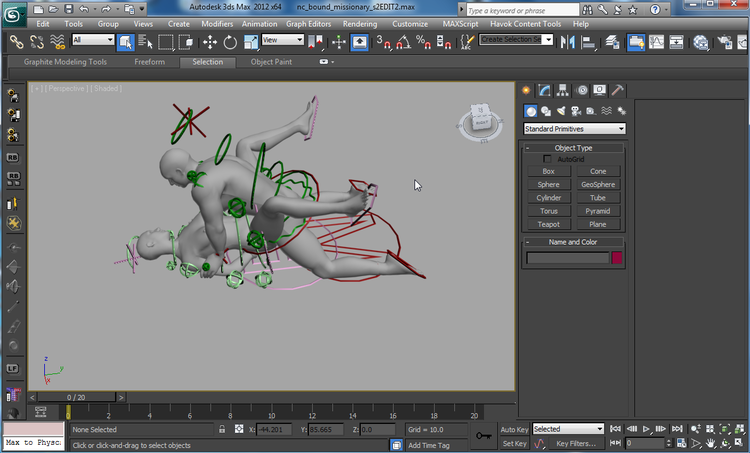Viewport: 750px width, 453px height.
Task: Click the Mirror tool icon
Action: 568,42
